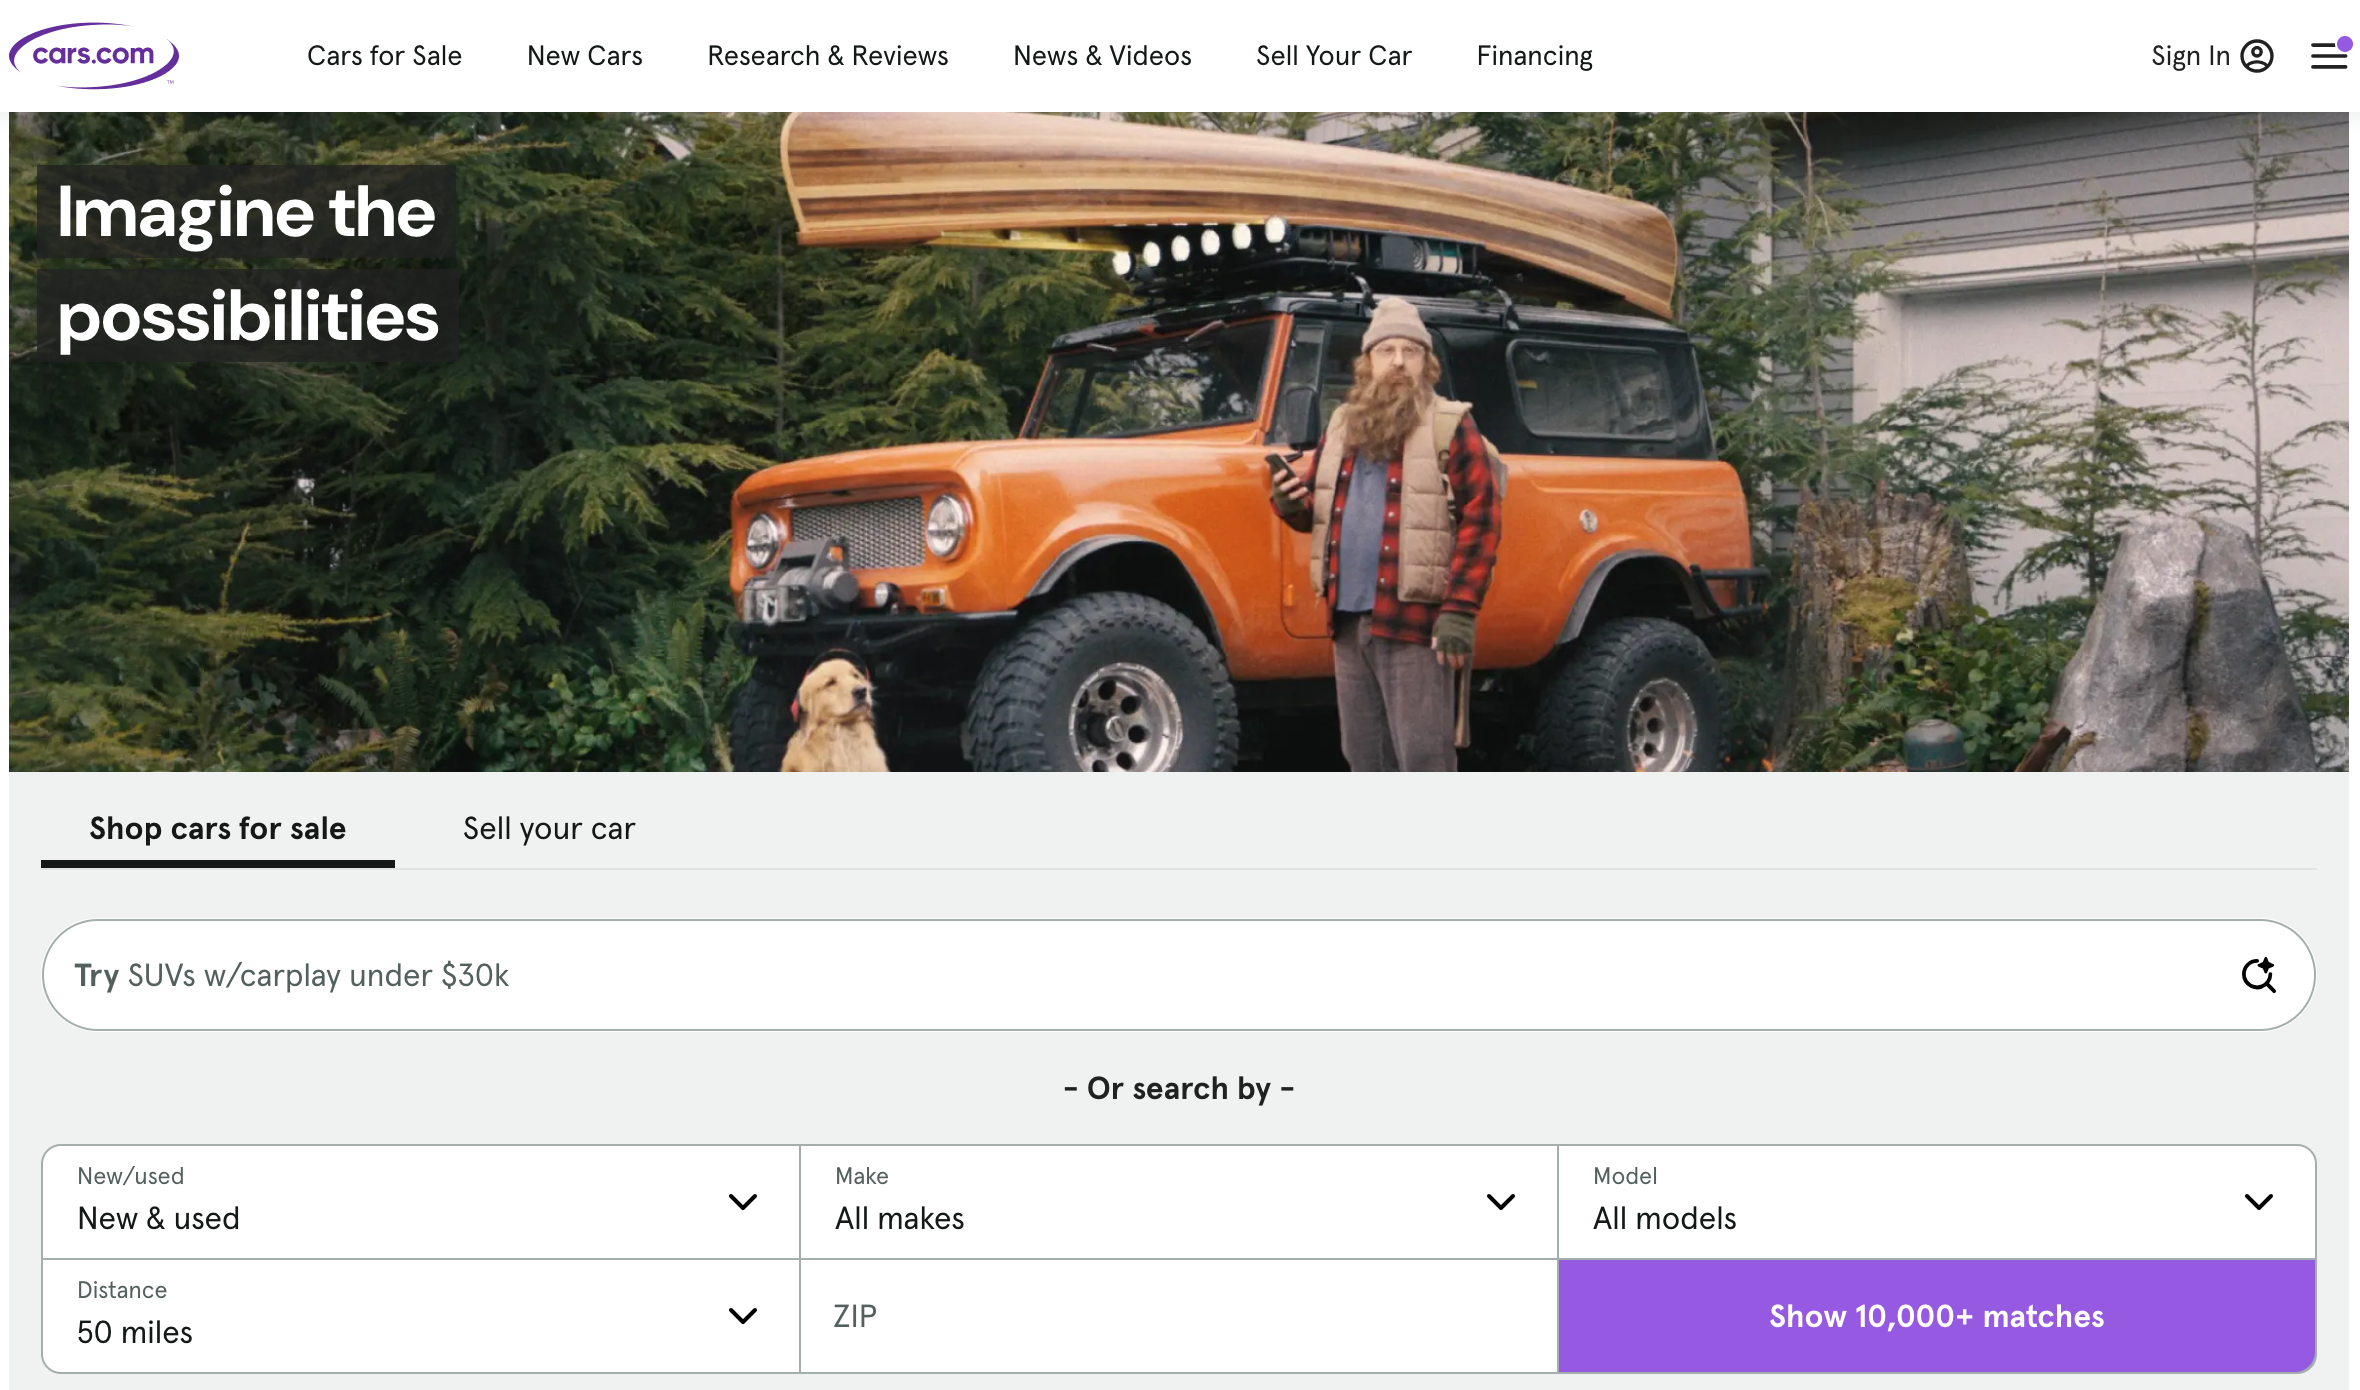Expand the Distance dropdown
2360x1390 pixels.
(420, 1315)
